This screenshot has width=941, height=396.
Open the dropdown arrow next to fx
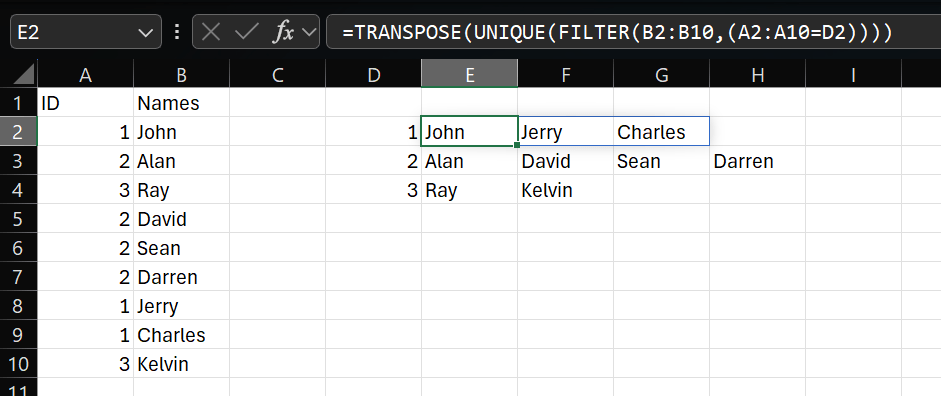[310, 32]
